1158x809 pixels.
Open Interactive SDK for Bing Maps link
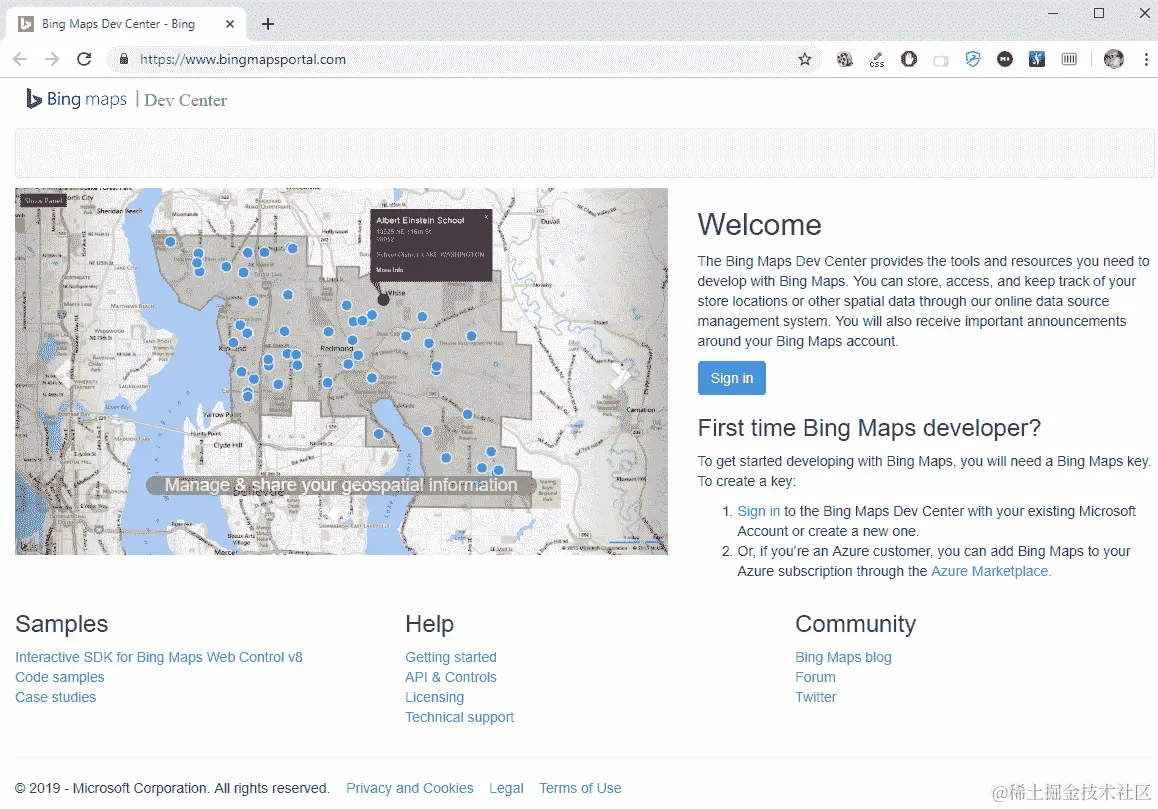[159, 657]
